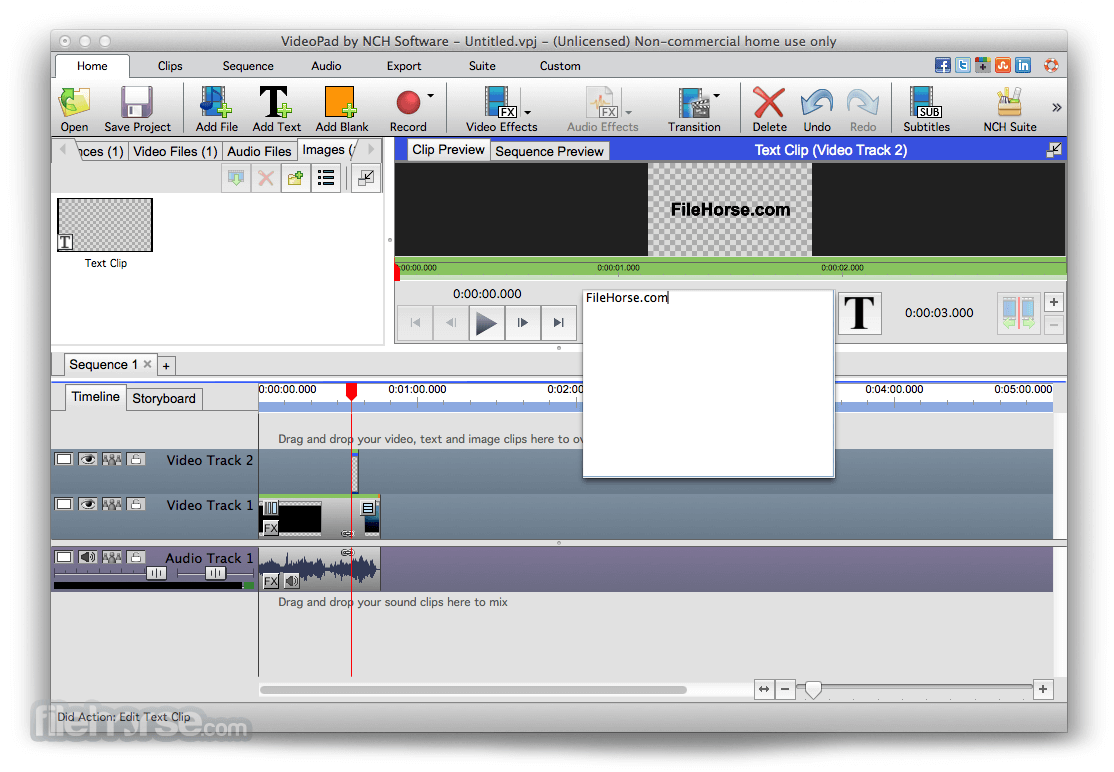
Task: Click the speaker icon on the audio clip
Action: [x=291, y=582]
